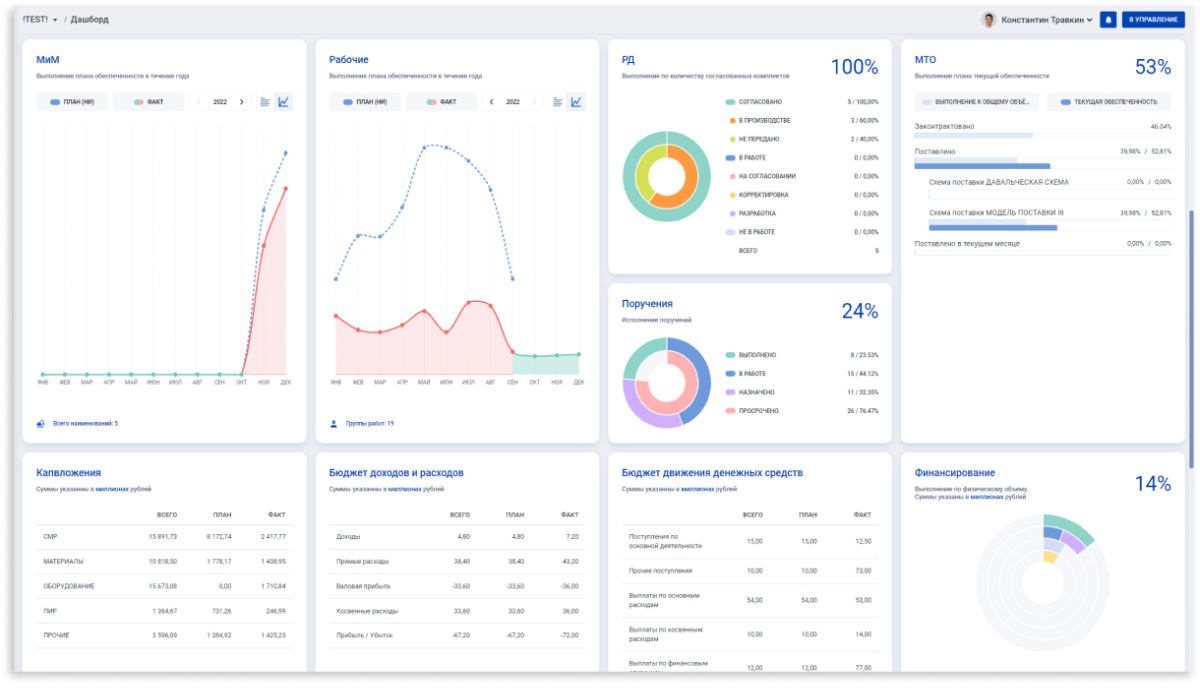Go to previous year in Рабочие card
The image size is (1200, 688).
point(491,102)
